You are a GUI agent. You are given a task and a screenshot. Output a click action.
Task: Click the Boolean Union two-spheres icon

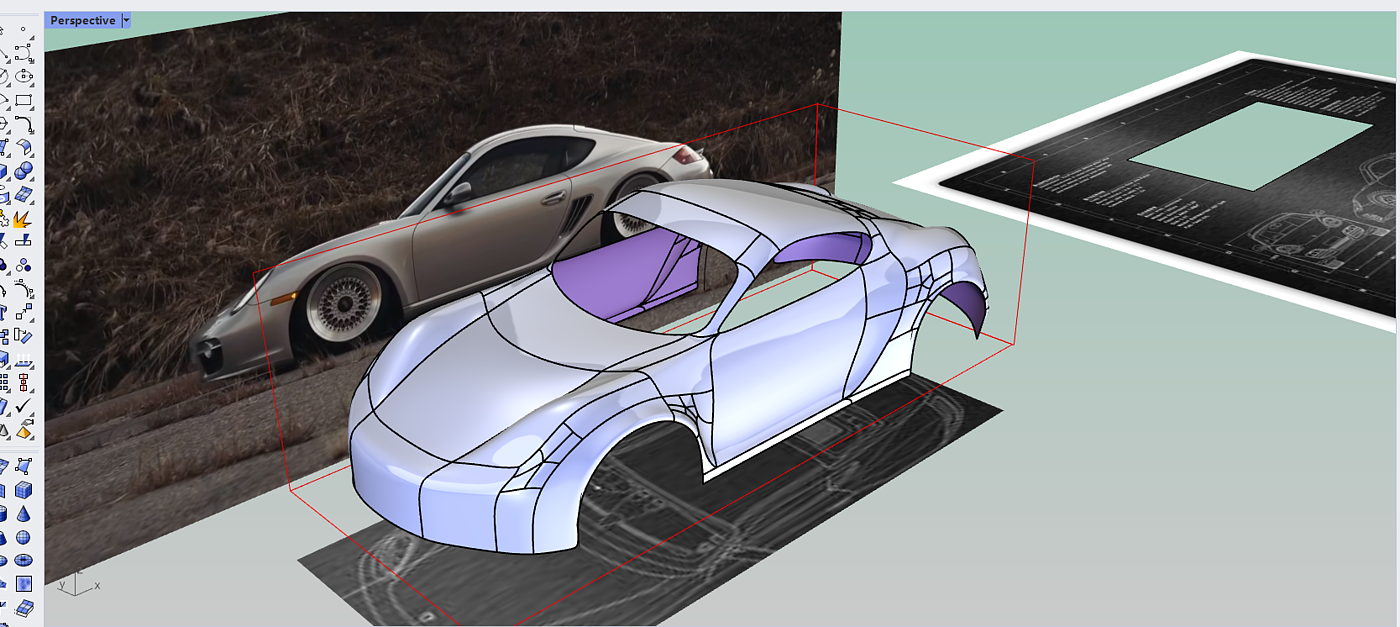pos(23,171)
